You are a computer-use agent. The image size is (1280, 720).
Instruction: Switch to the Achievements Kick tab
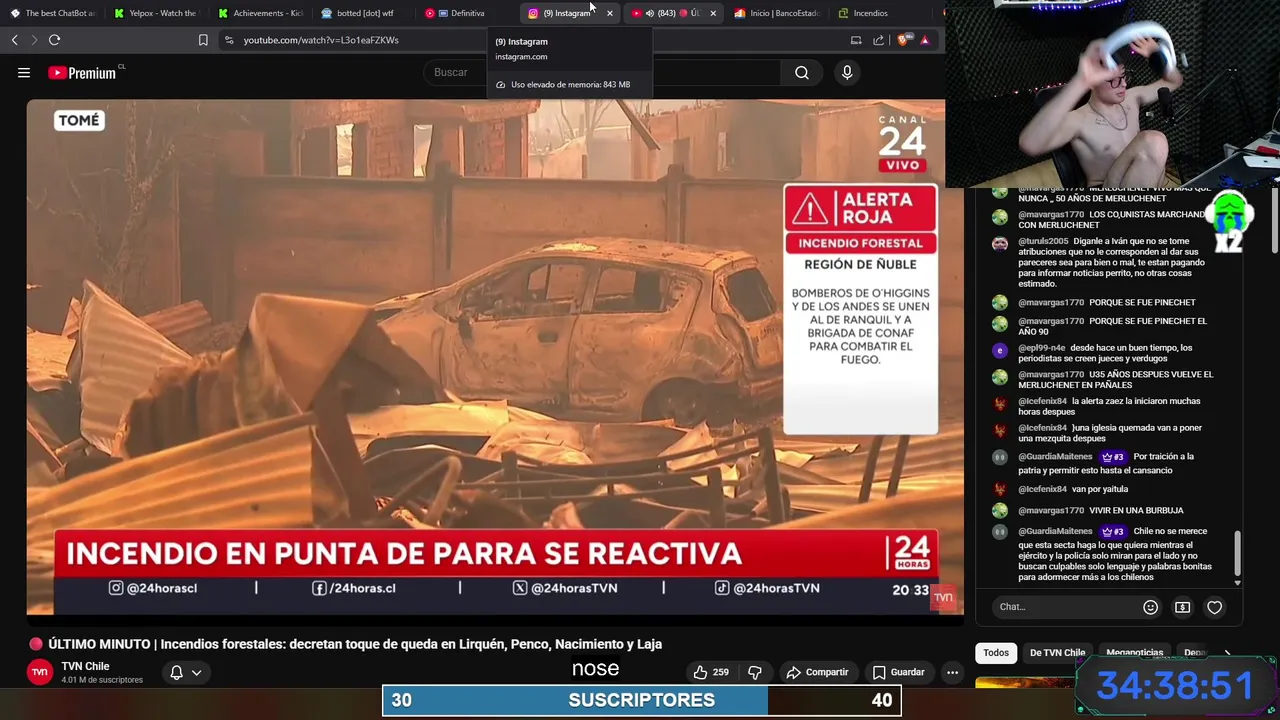coord(260,13)
